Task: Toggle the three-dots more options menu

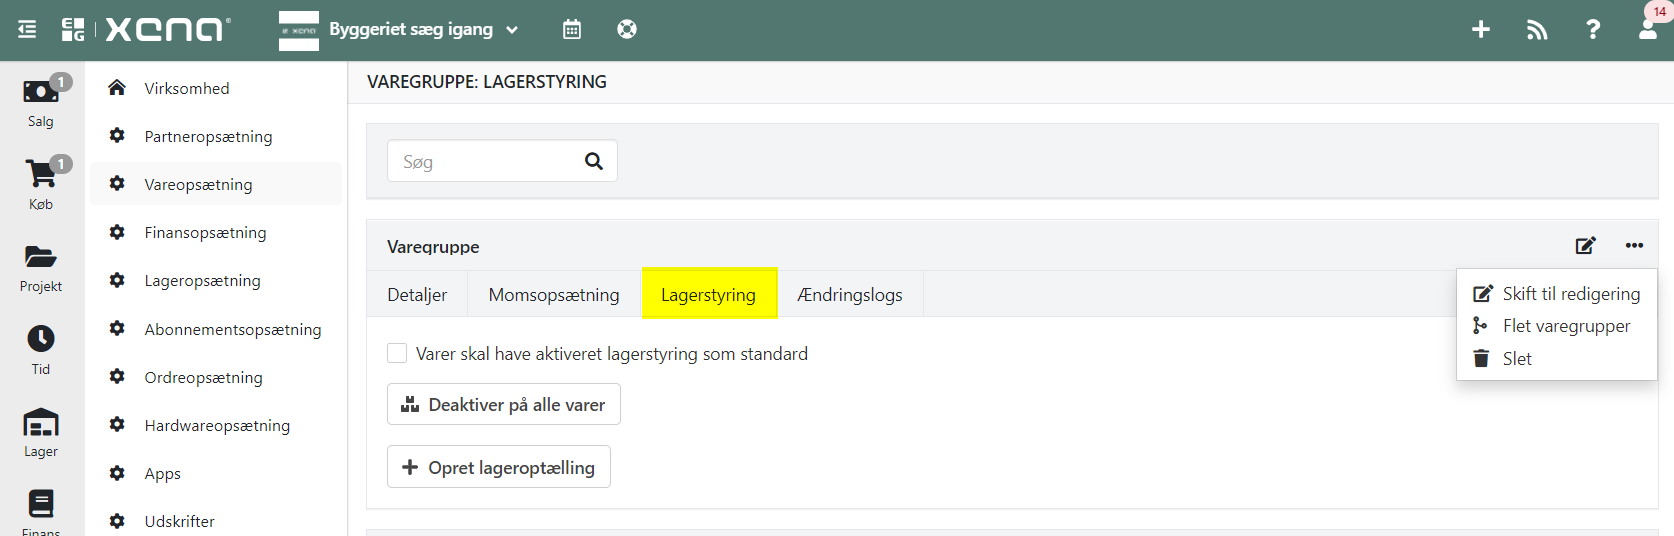Action: [1634, 246]
